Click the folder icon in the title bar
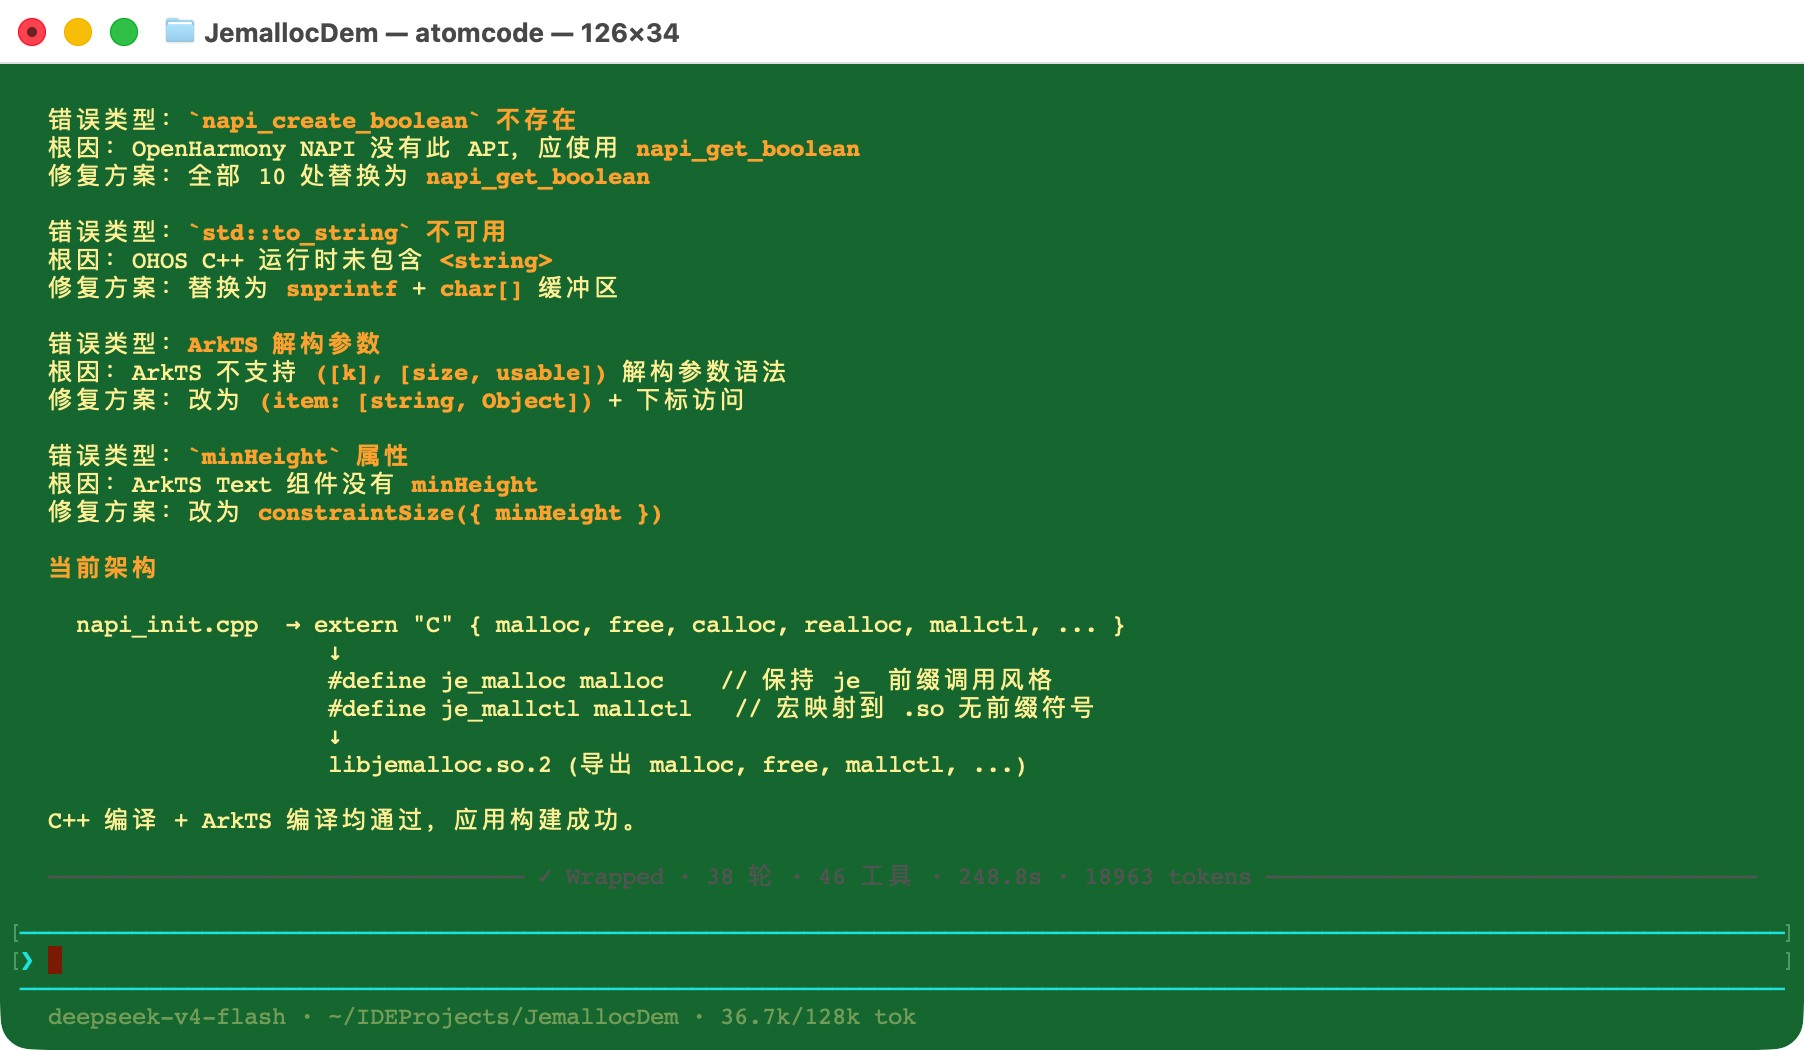 coord(180,31)
